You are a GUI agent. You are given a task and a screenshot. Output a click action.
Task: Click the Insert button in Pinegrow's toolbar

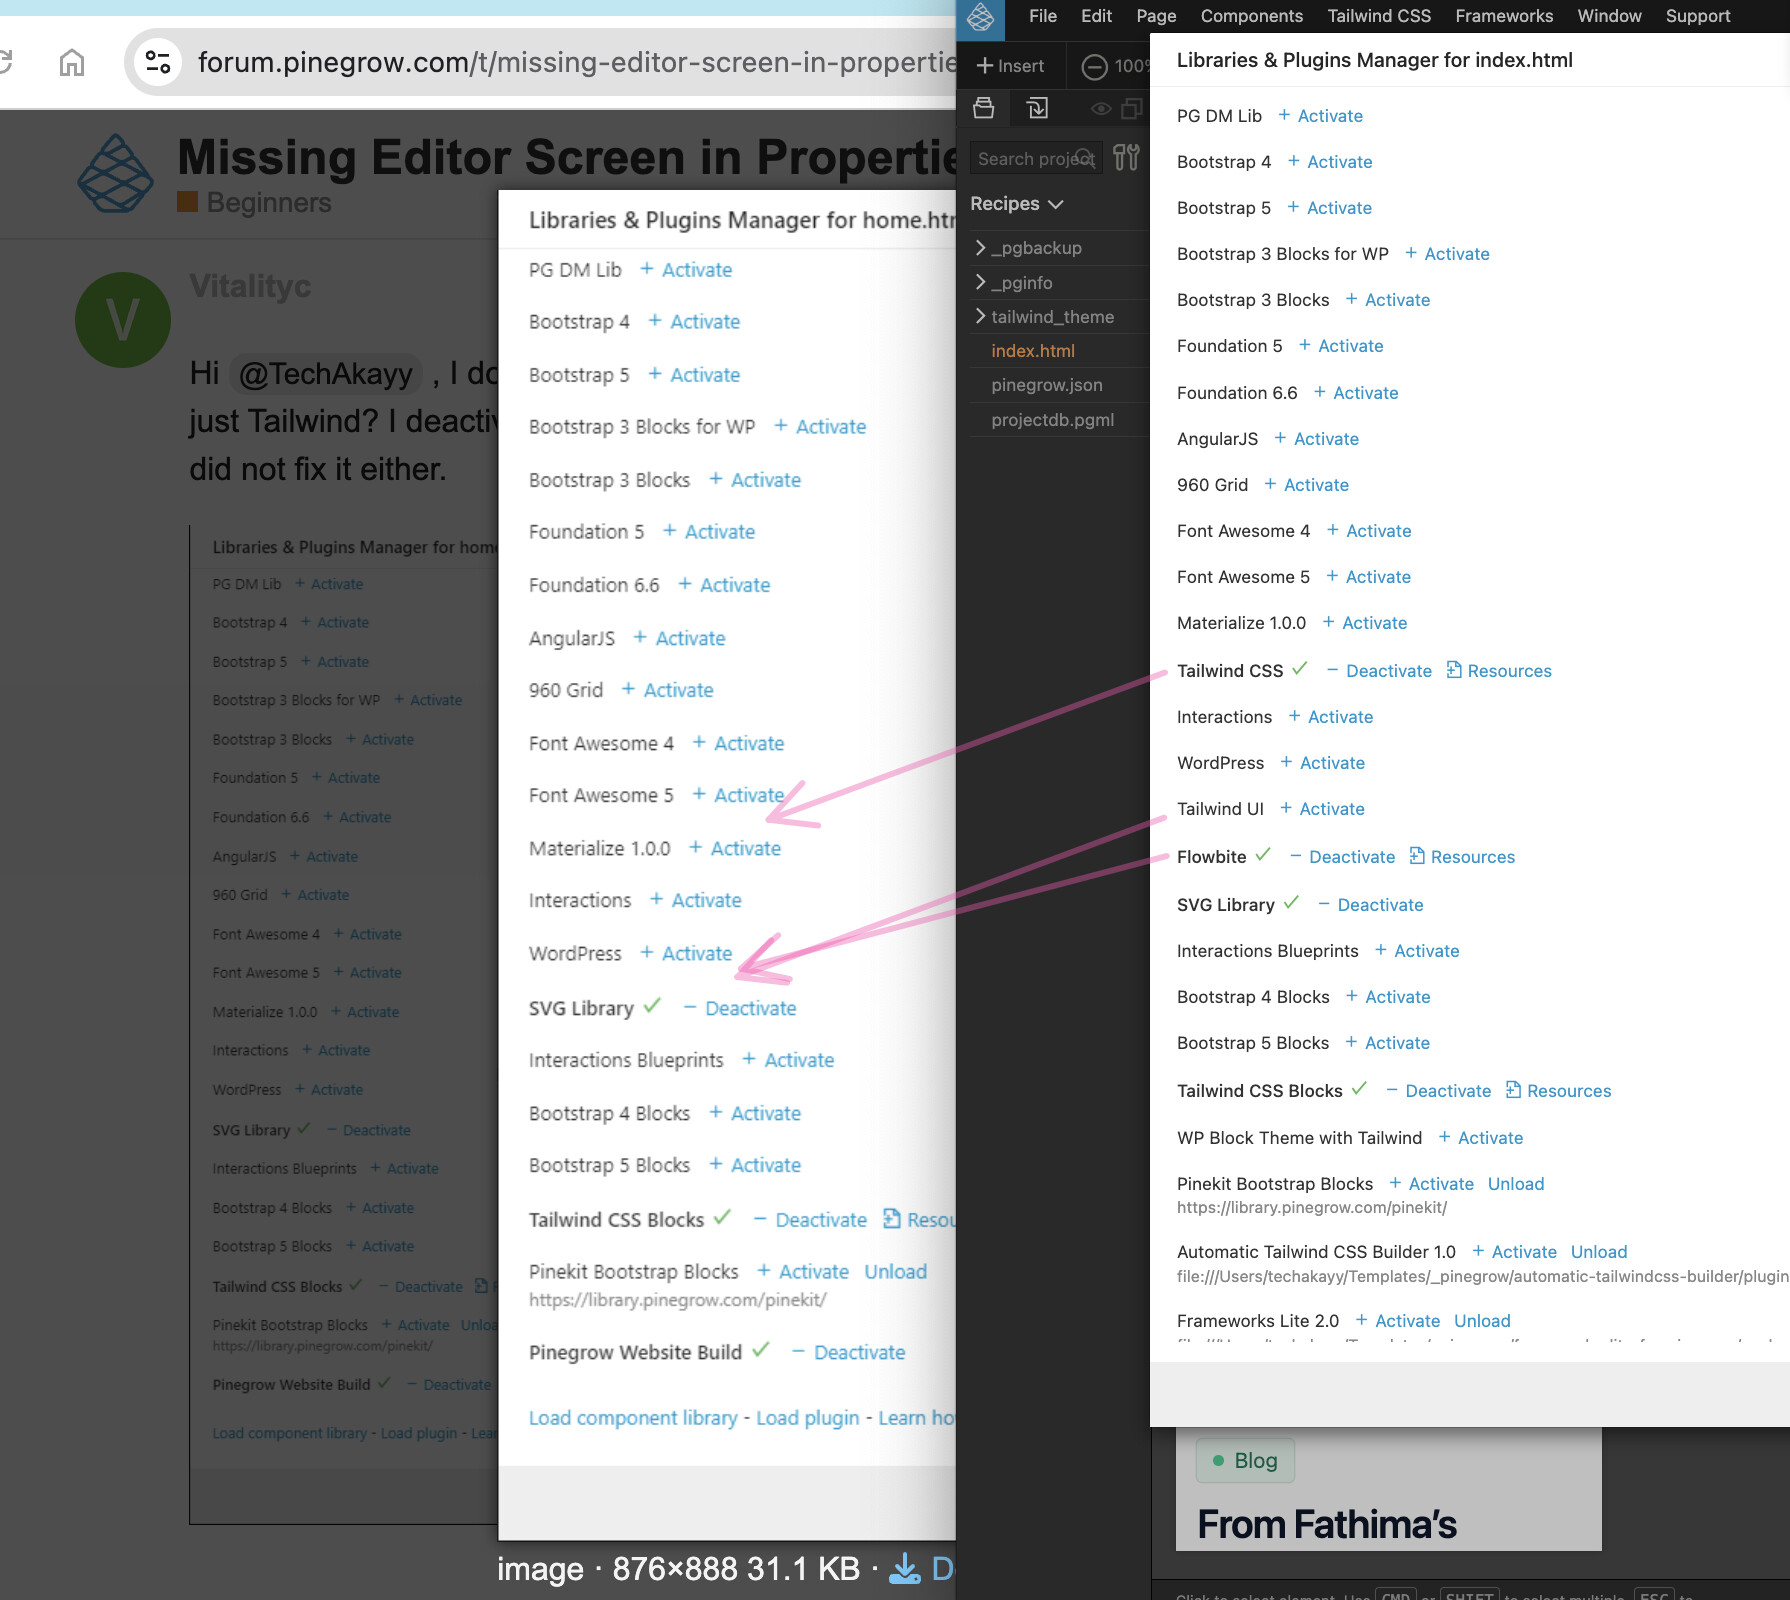tap(1010, 66)
